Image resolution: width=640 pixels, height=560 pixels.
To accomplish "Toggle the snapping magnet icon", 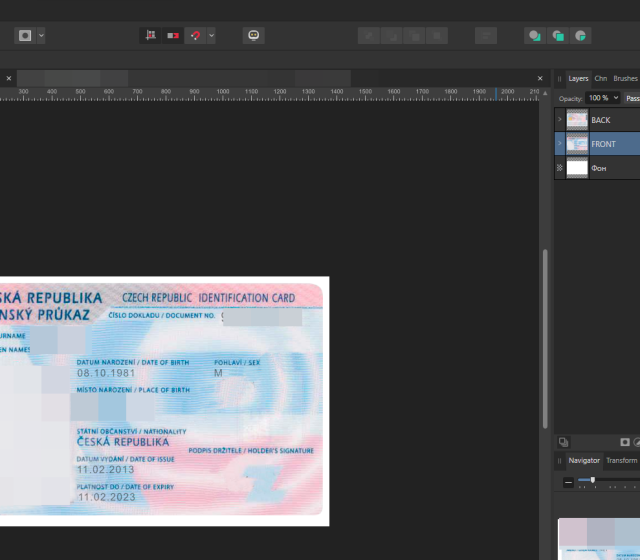I will coord(196,35).
